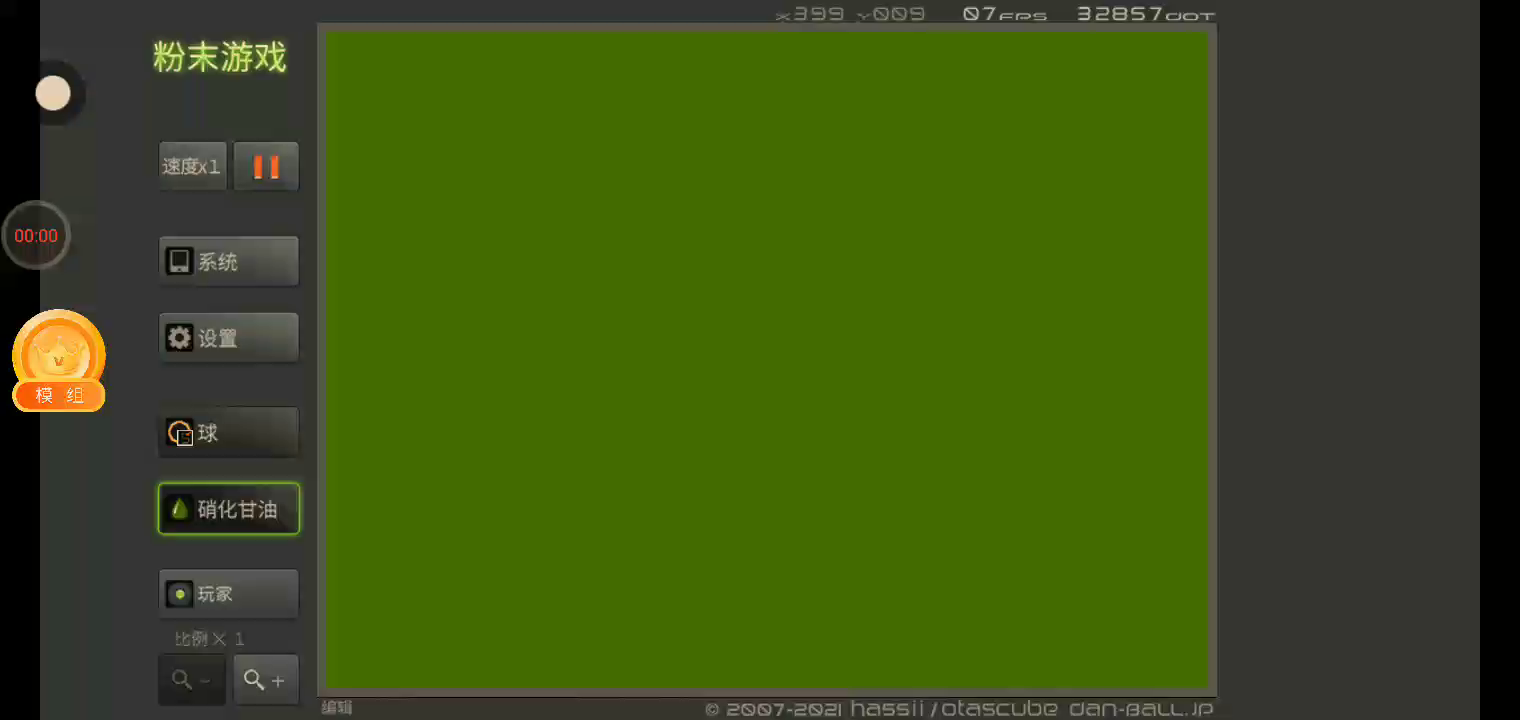Pause the simulation with the orange pause button

tap(266, 166)
